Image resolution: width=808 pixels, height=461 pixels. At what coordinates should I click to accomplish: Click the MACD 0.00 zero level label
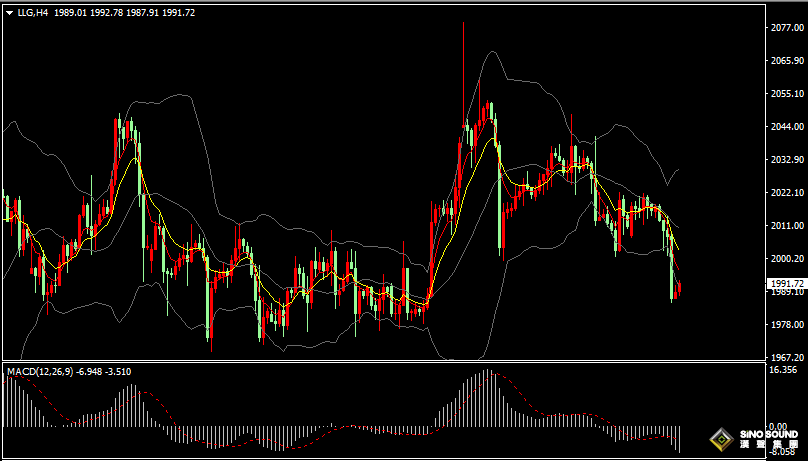click(778, 426)
